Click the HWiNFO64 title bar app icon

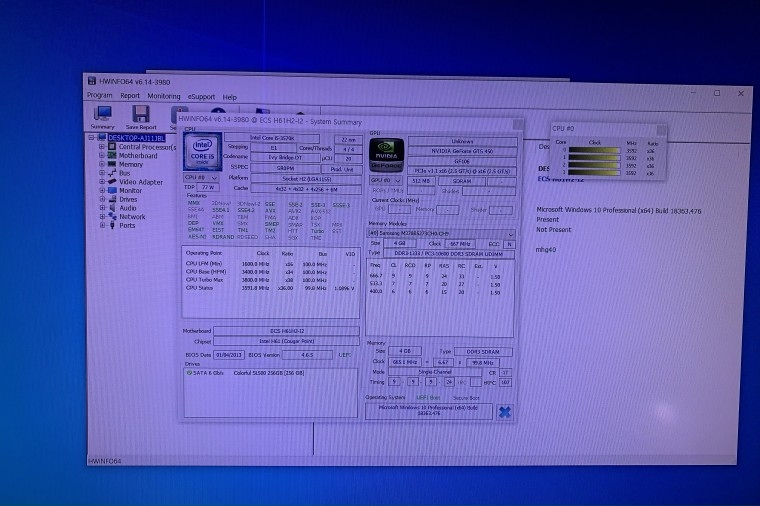coord(92,81)
